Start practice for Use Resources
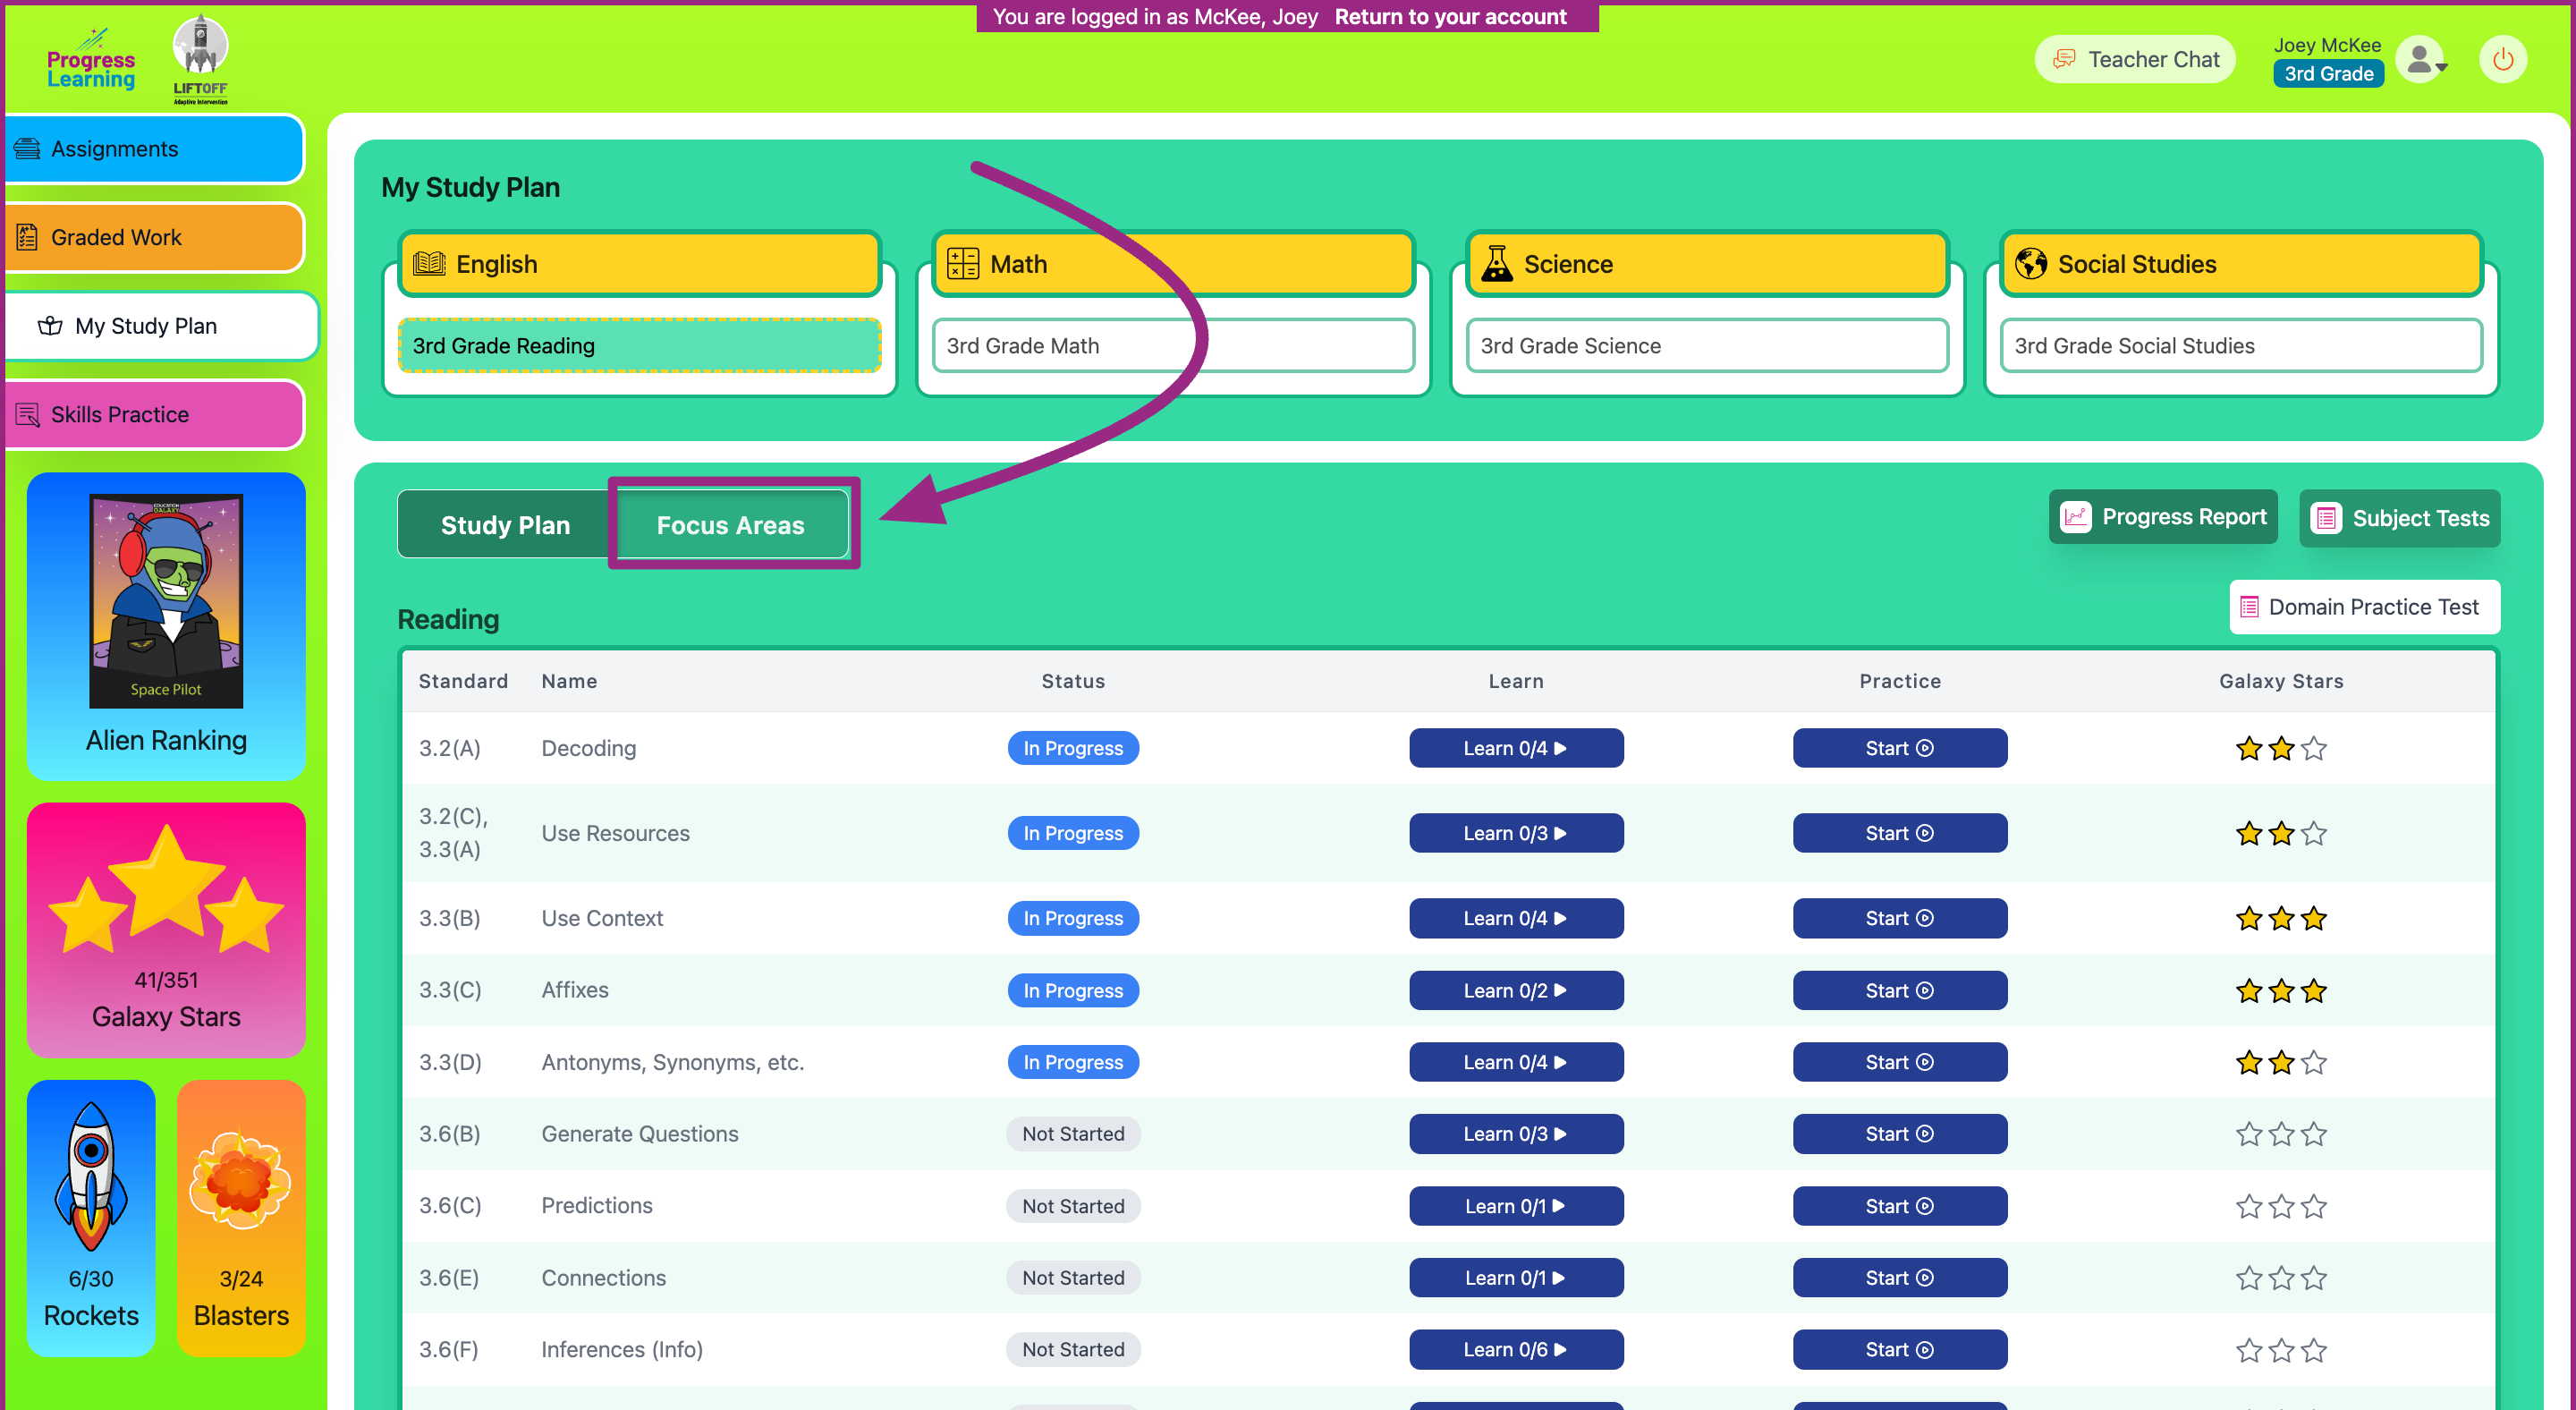This screenshot has height=1410, width=2576. [x=1899, y=833]
